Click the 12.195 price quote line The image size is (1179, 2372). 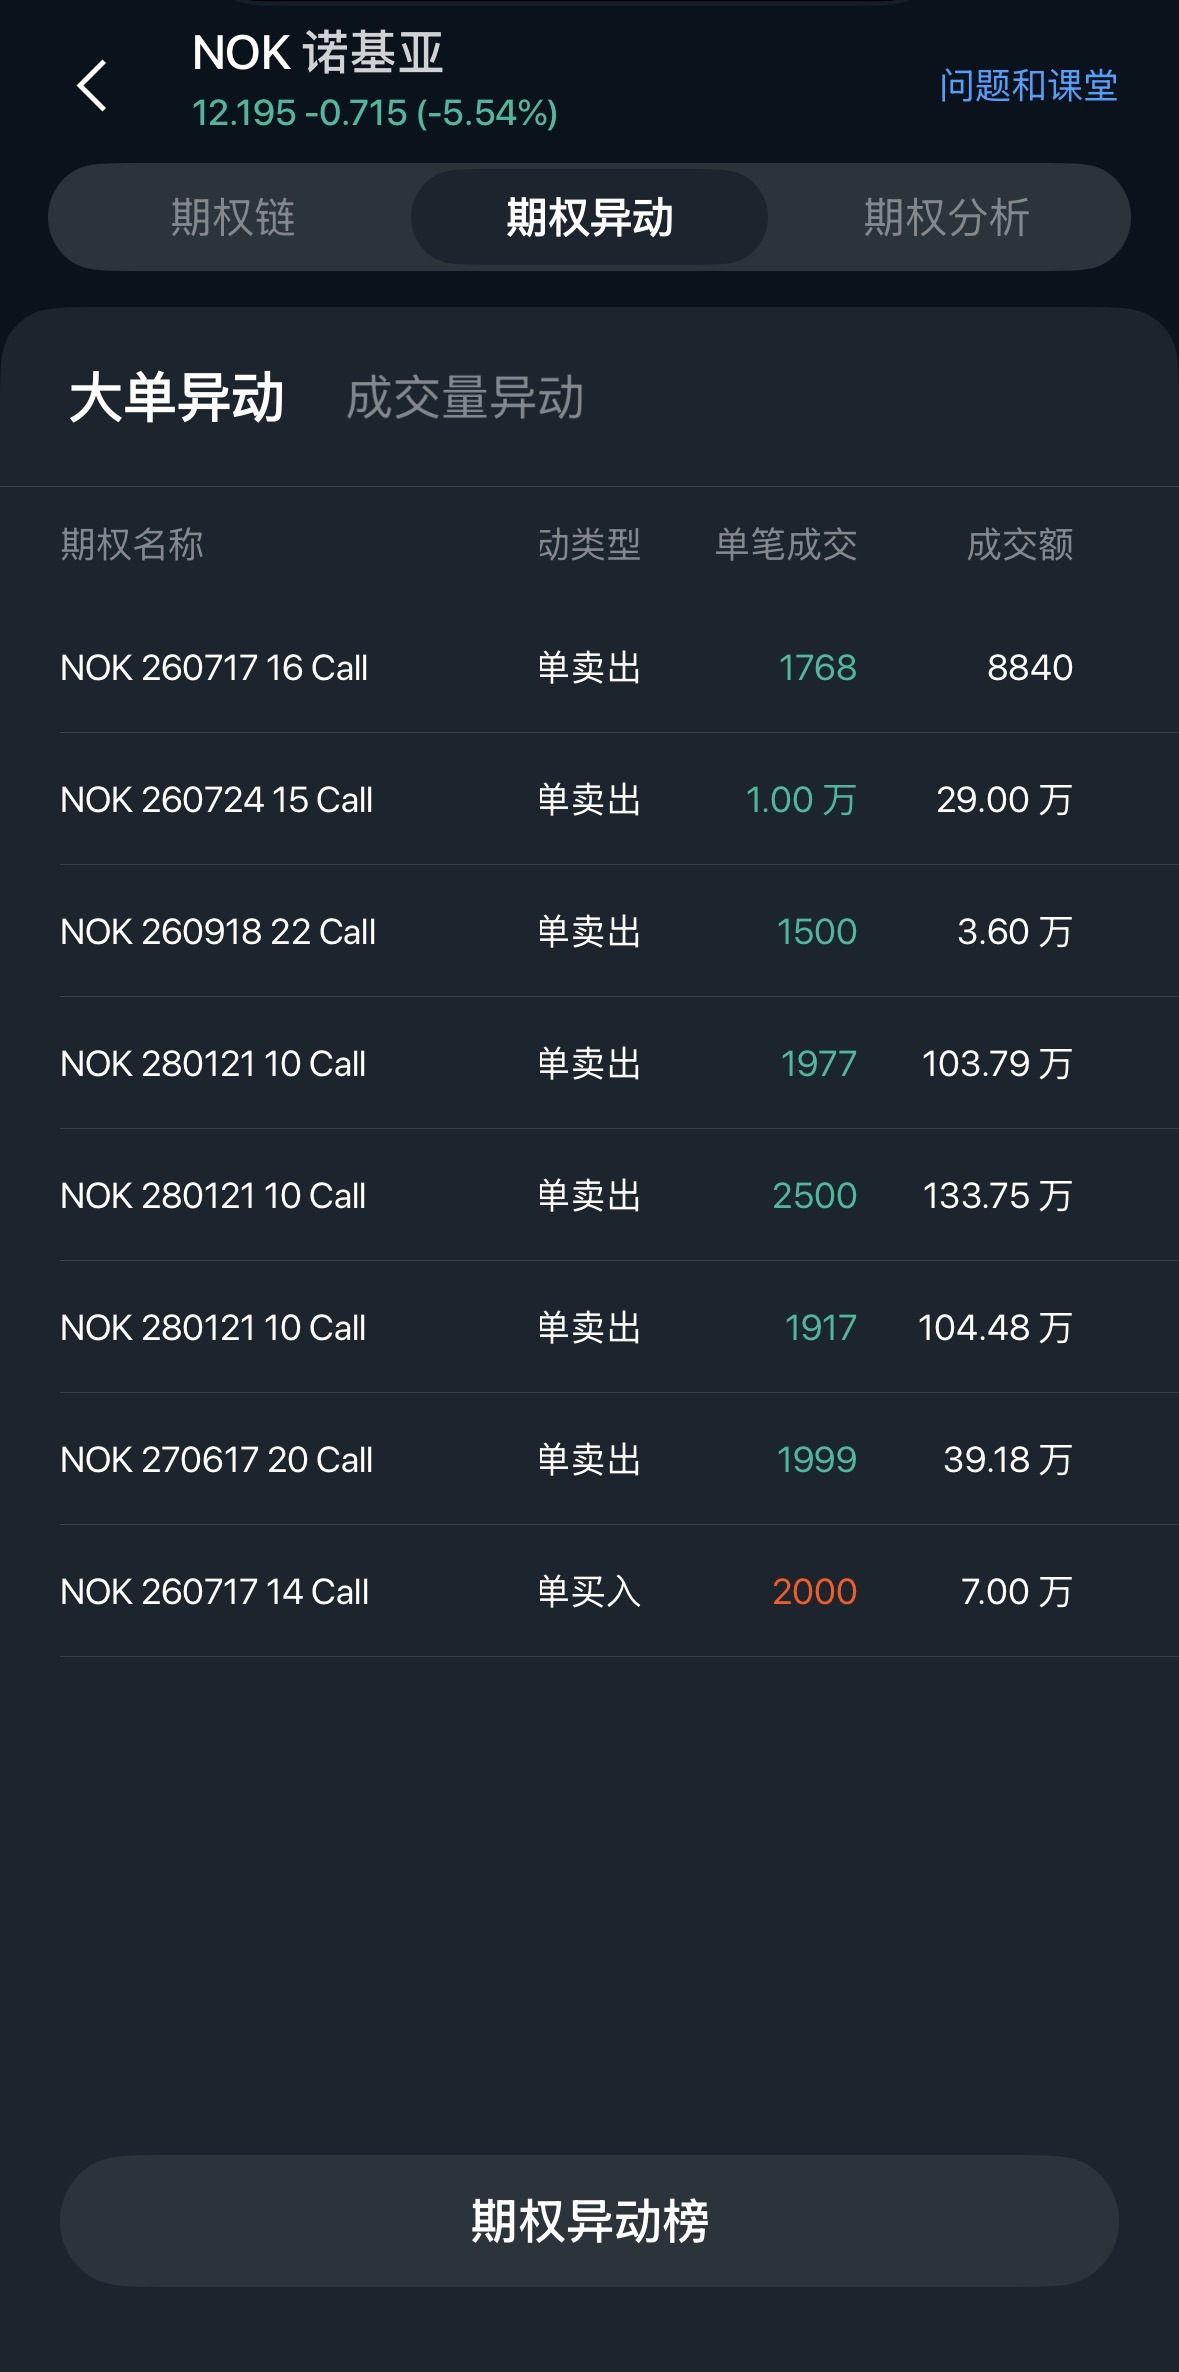click(x=375, y=113)
